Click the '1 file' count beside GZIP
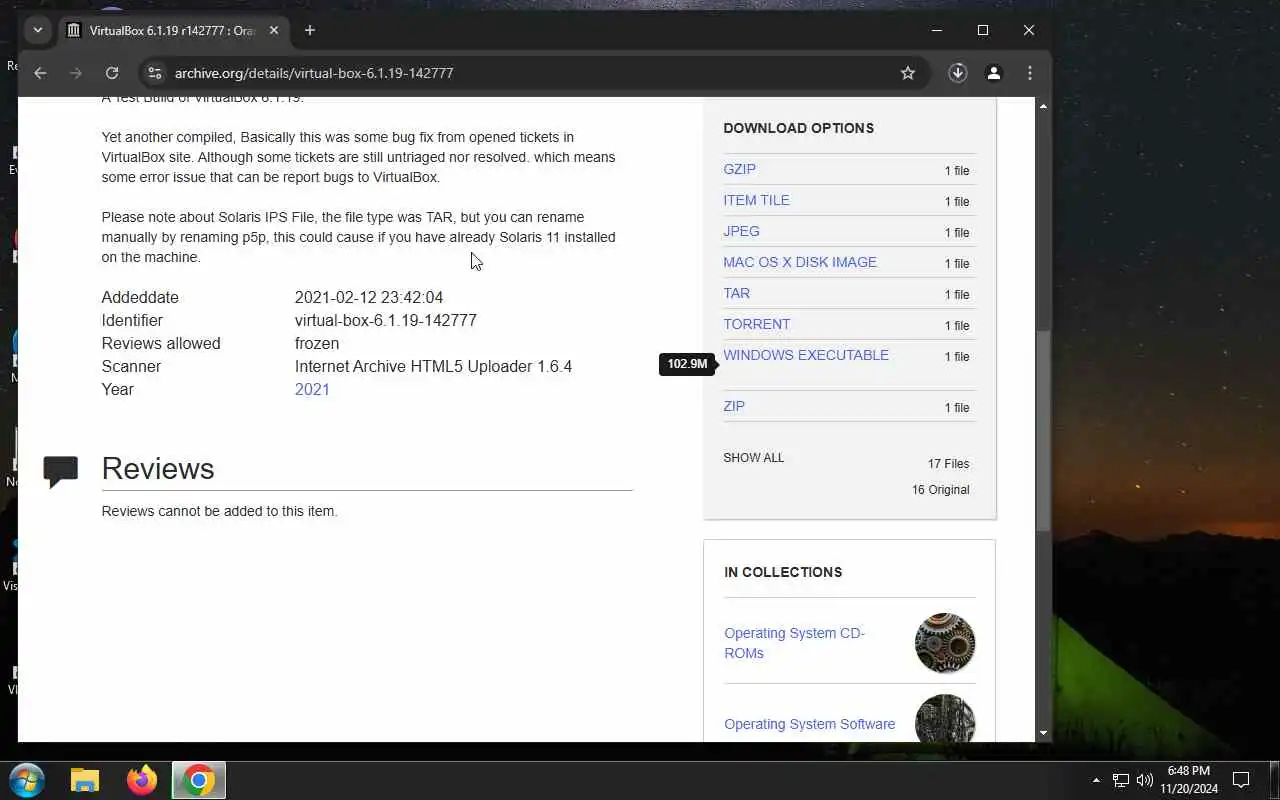This screenshot has height=800, width=1280. (x=957, y=170)
